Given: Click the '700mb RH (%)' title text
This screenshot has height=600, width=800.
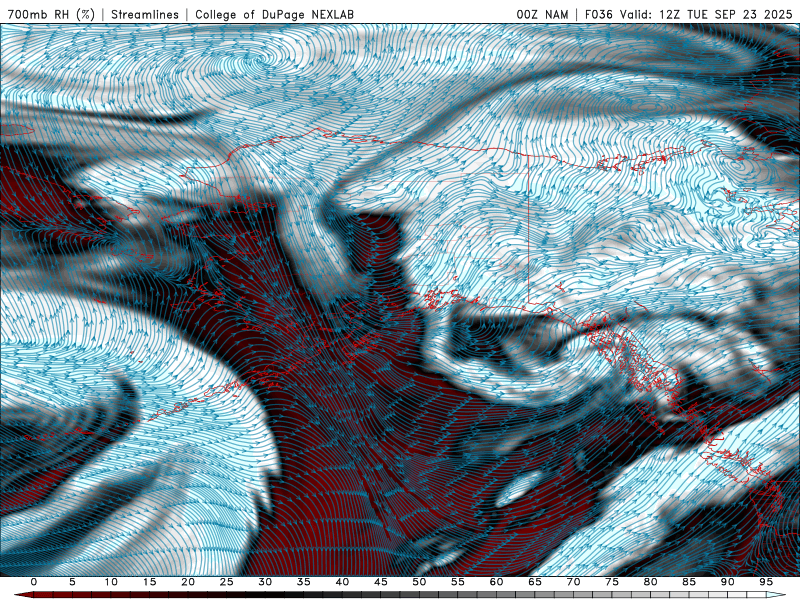Looking at the screenshot, I should 51,14.
